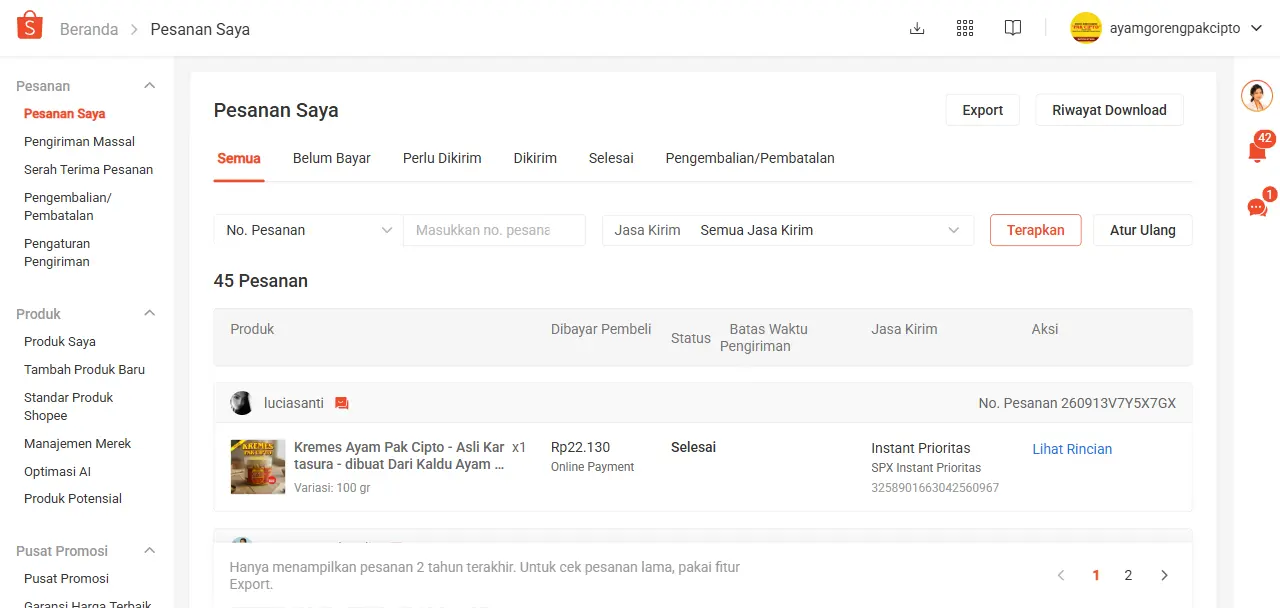
Task: Open Pengaturan Pengiriman in sidebar
Action: click(57, 252)
